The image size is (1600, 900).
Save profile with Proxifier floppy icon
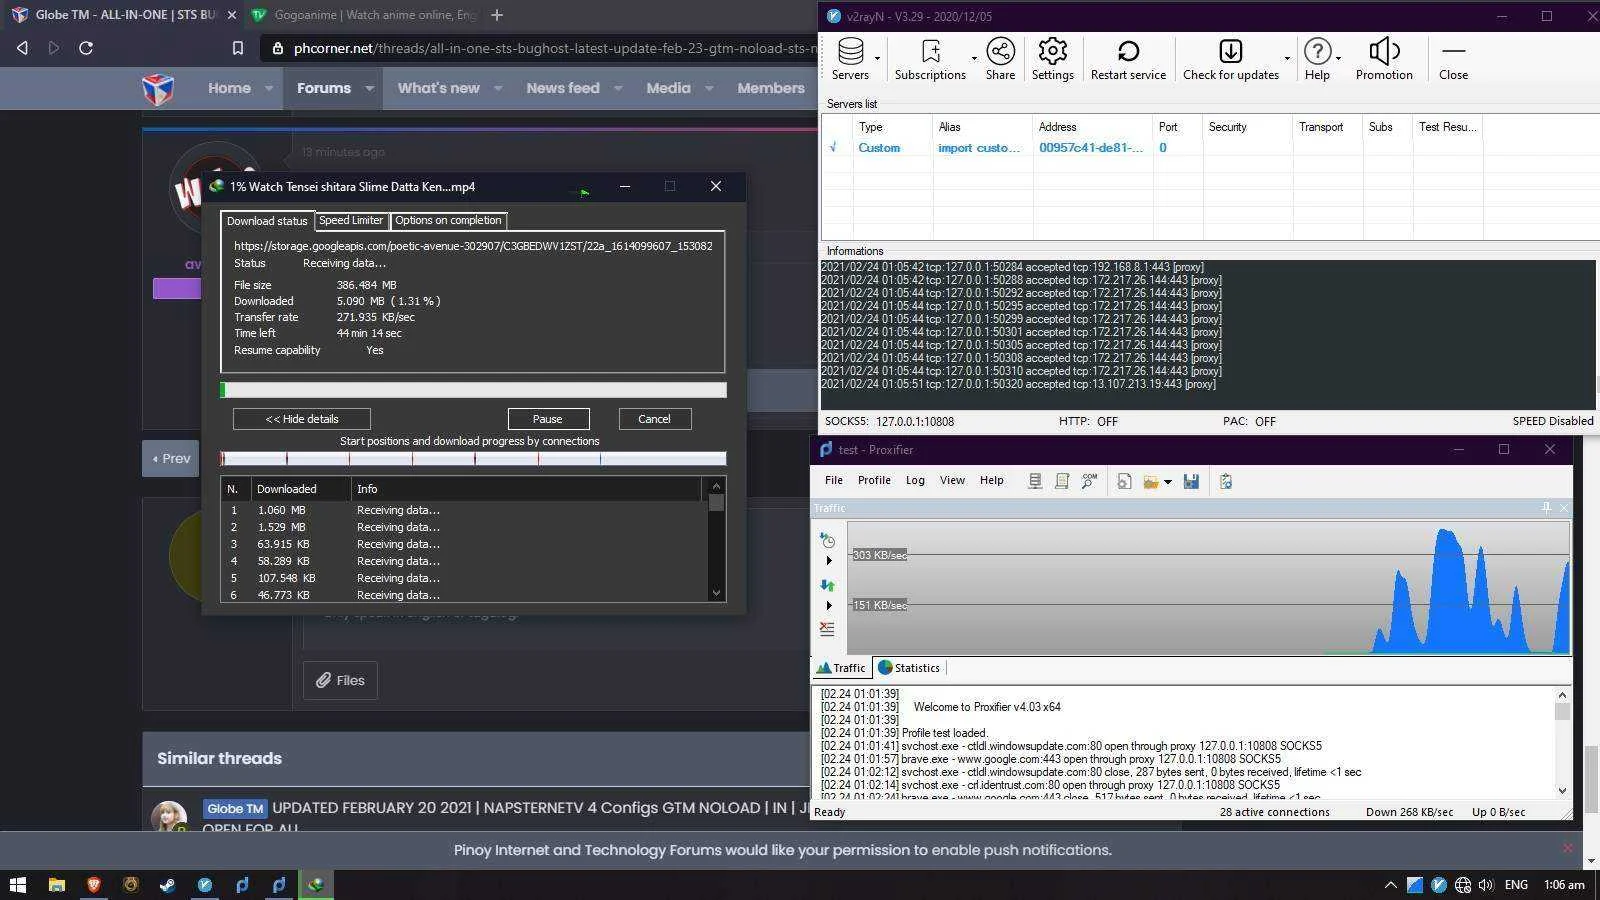pyautogui.click(x=1191, y=481)
